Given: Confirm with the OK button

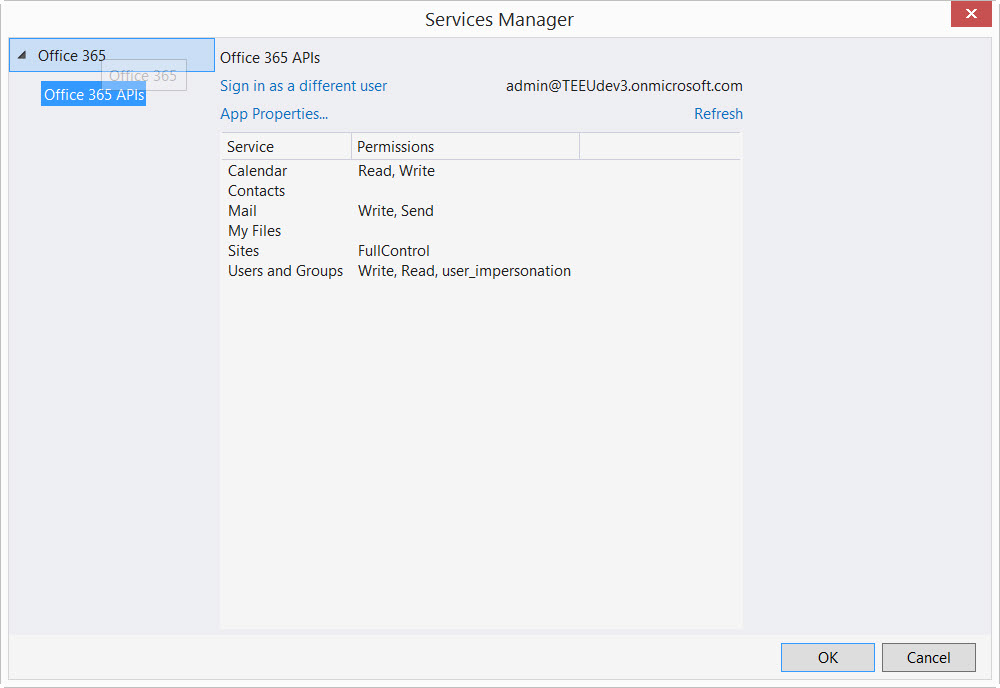Looking at the screenshot, I should point(827,657).
